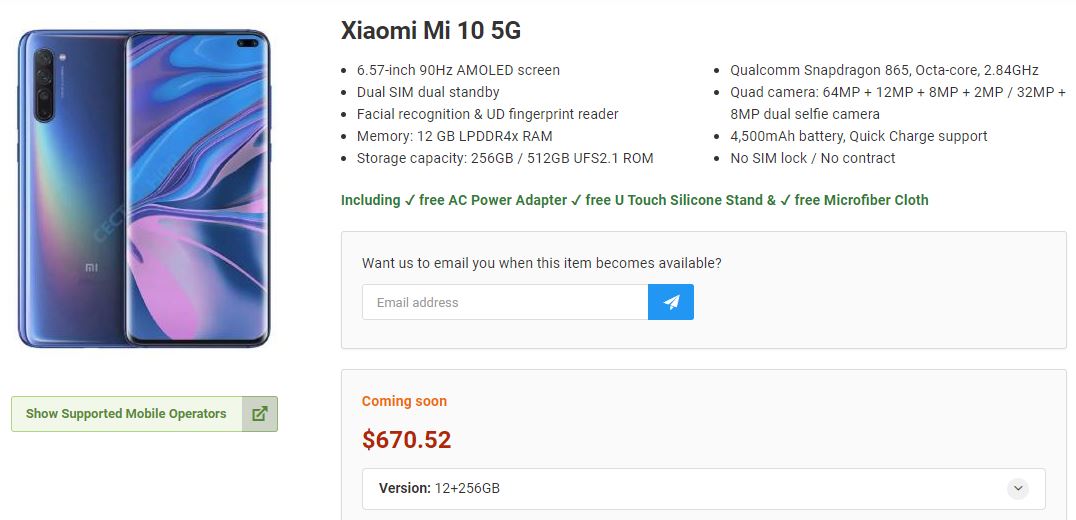The width and height of the screenshot is (1076, 520).
Task: Select the Xiaomi Mi 10 5G title
Action: pyautogui.click(x=431, y=31)
